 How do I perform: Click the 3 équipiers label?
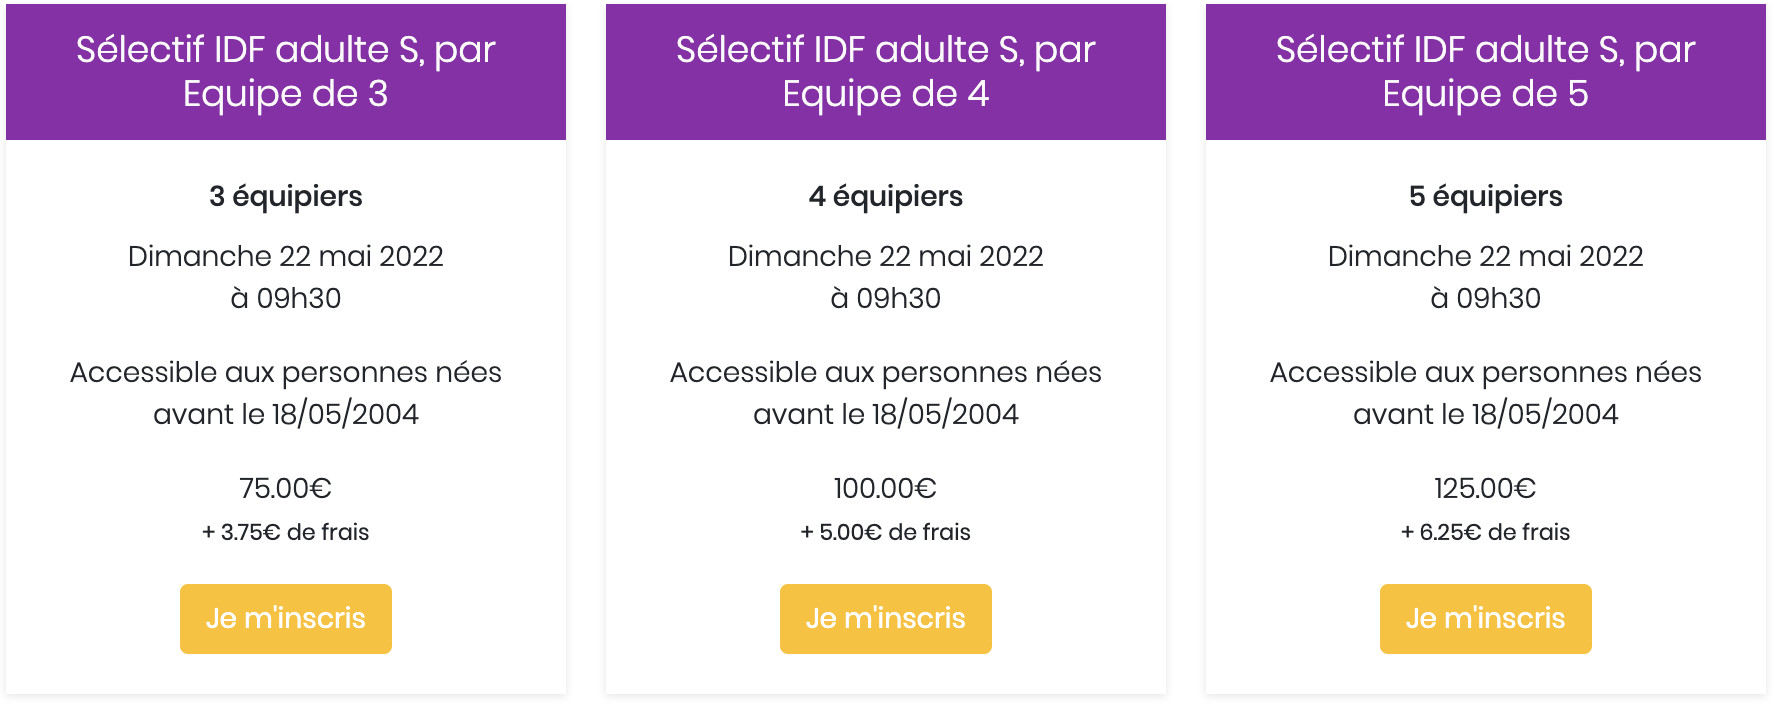(x=285, y=196)
